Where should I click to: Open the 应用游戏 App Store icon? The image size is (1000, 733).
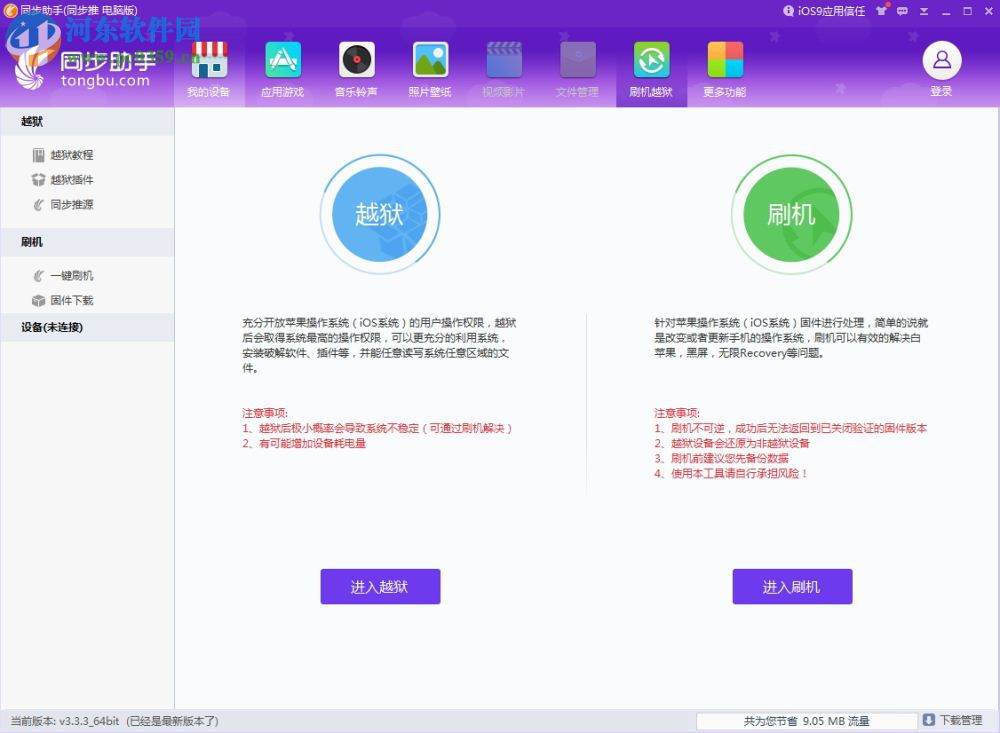tap(283, 60)
